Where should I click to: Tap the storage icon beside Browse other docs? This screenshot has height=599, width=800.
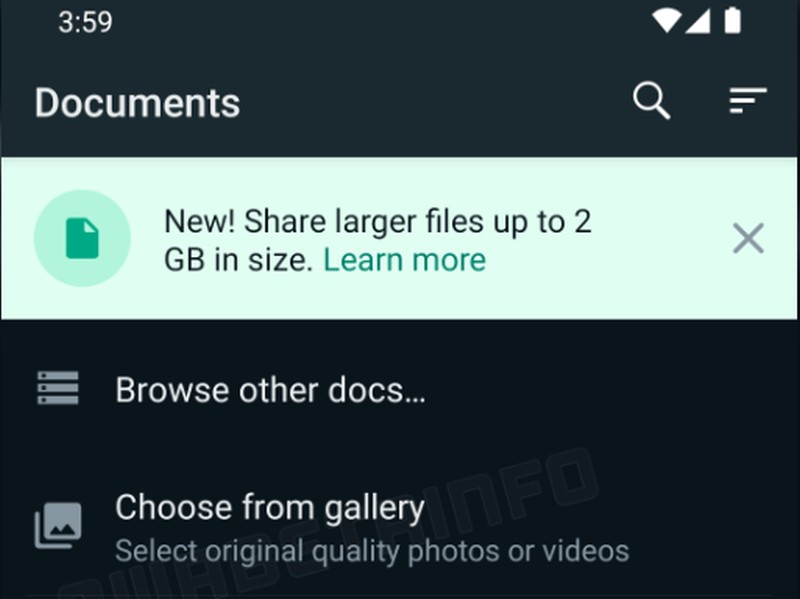click(x=58, y=388)
